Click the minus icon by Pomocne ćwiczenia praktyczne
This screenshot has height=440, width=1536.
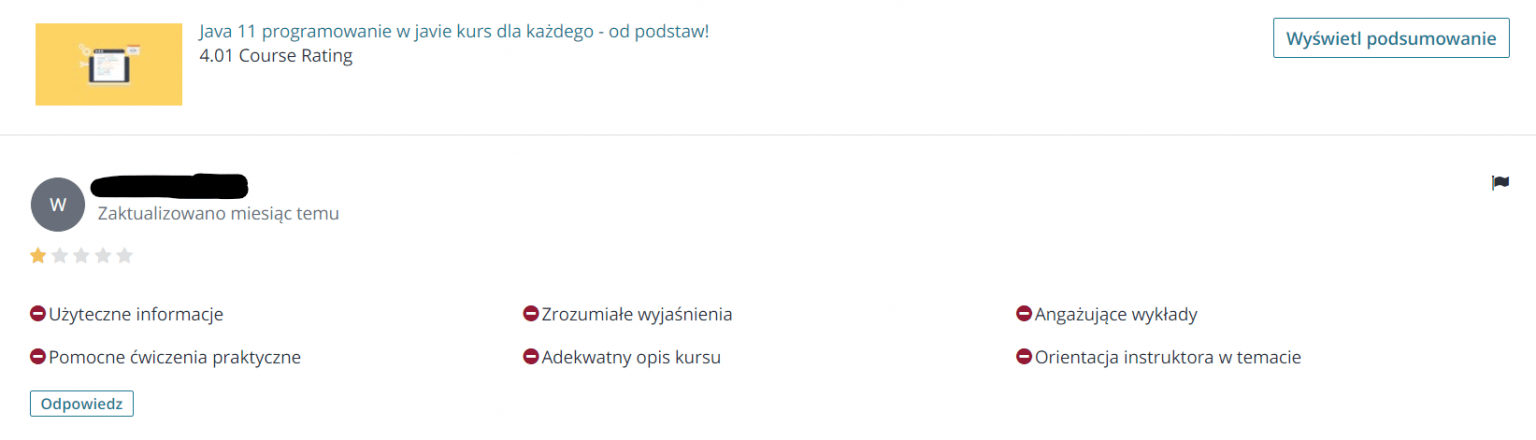(38, 356)
